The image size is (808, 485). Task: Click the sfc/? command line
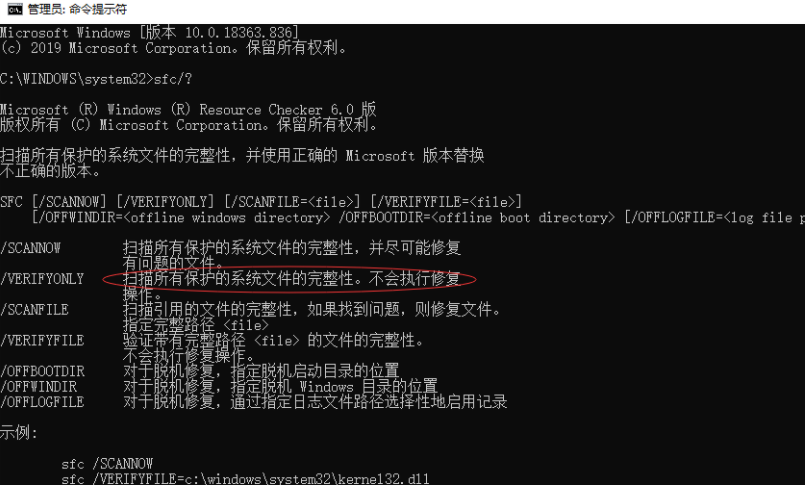click(x=96, y=79)
